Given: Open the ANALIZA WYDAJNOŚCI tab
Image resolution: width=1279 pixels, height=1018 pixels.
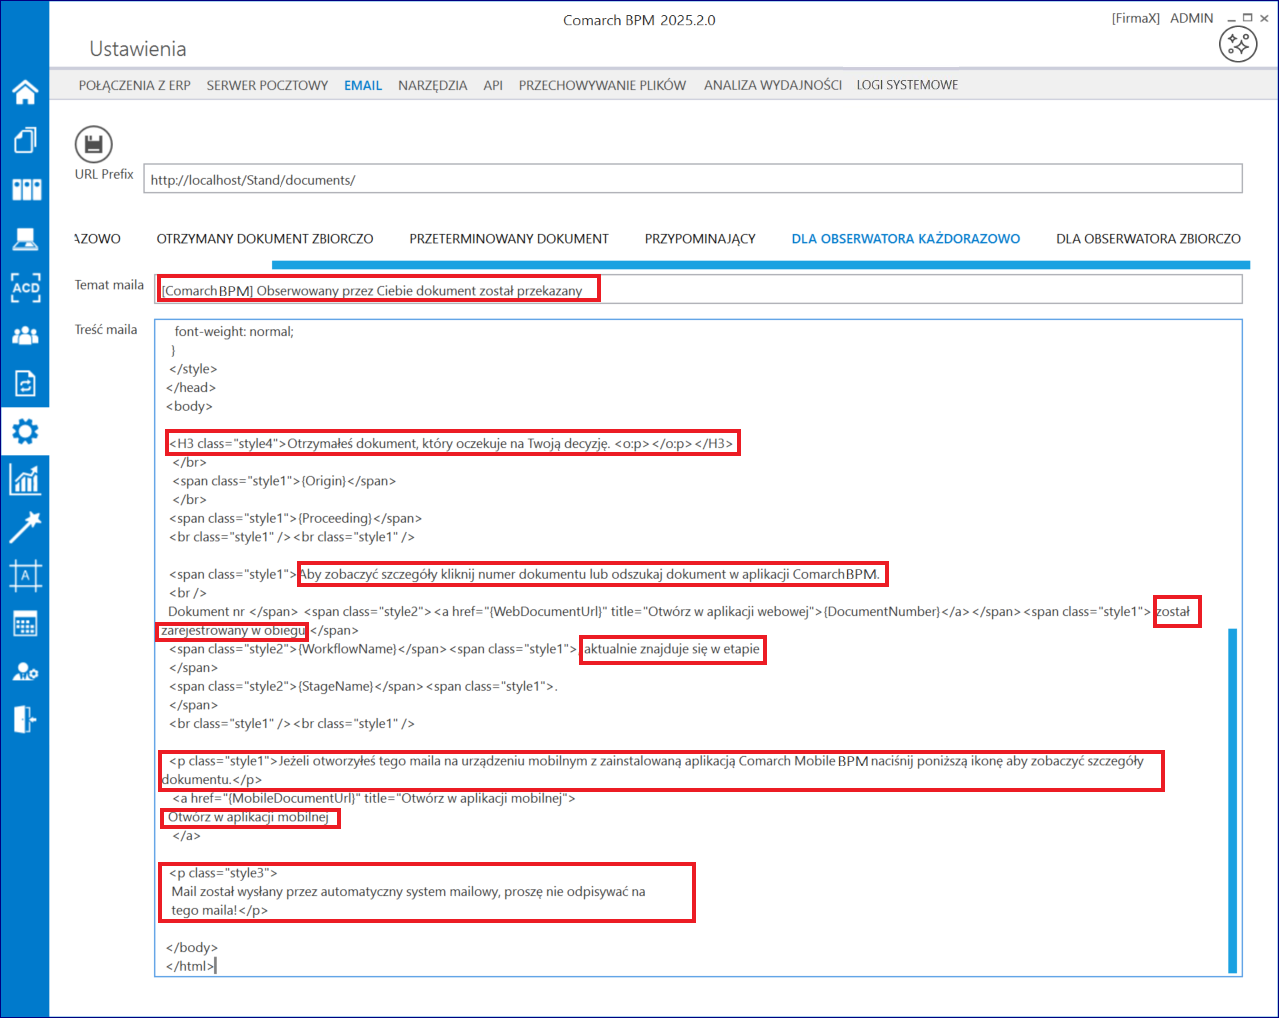Looking at the screenshot, I should [772, 85].
